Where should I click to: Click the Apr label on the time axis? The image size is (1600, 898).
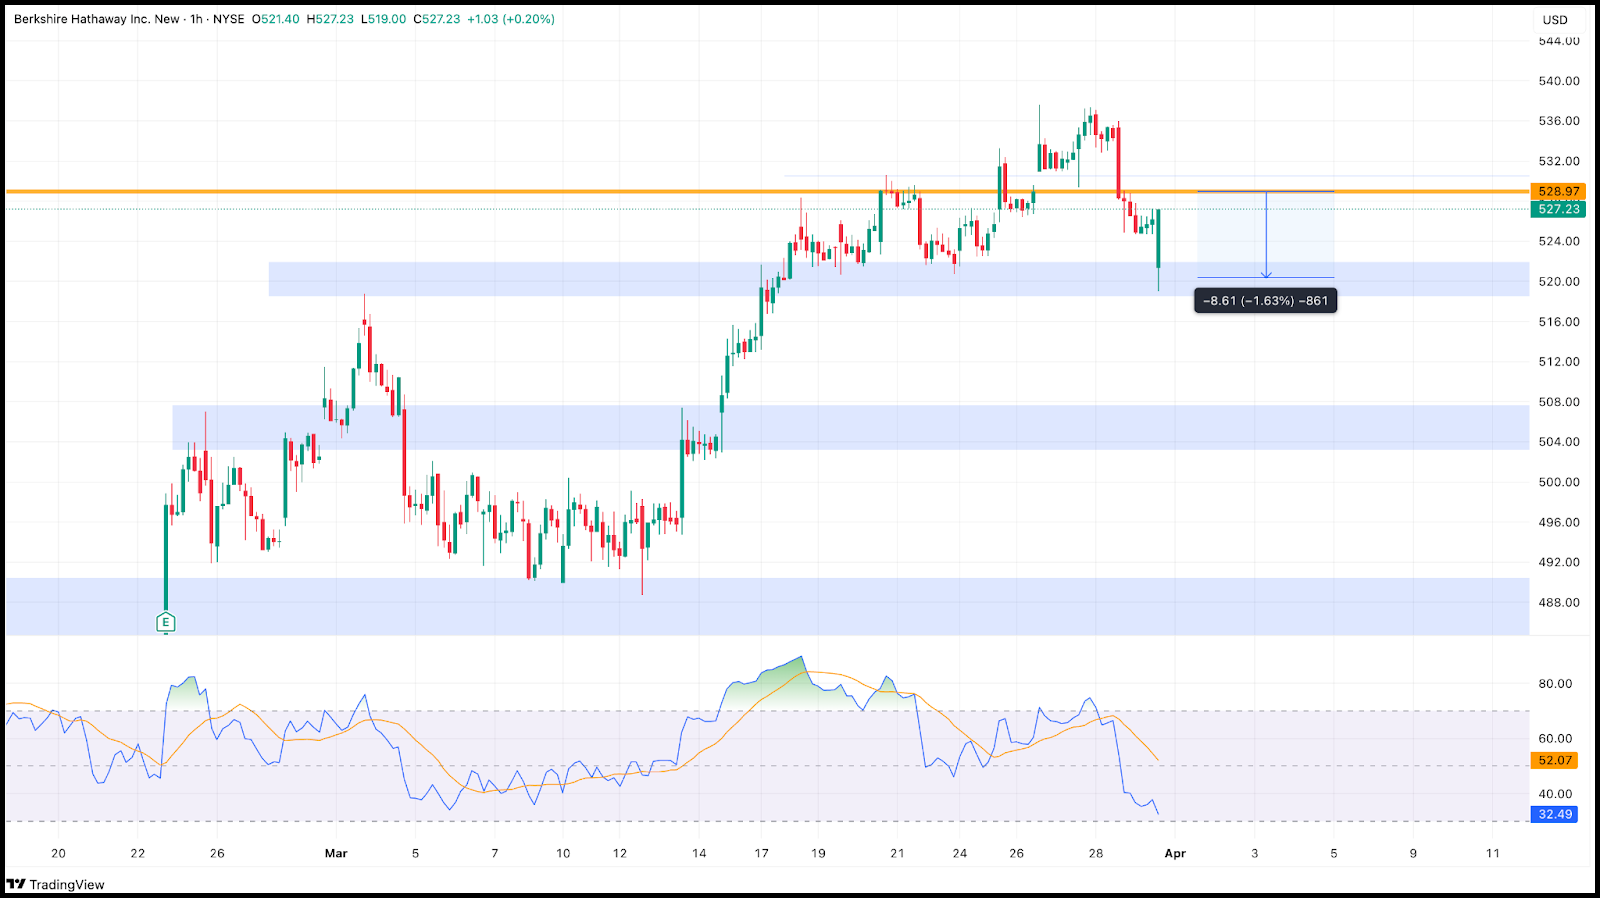pyautogui.click(x=1175, y=853)
